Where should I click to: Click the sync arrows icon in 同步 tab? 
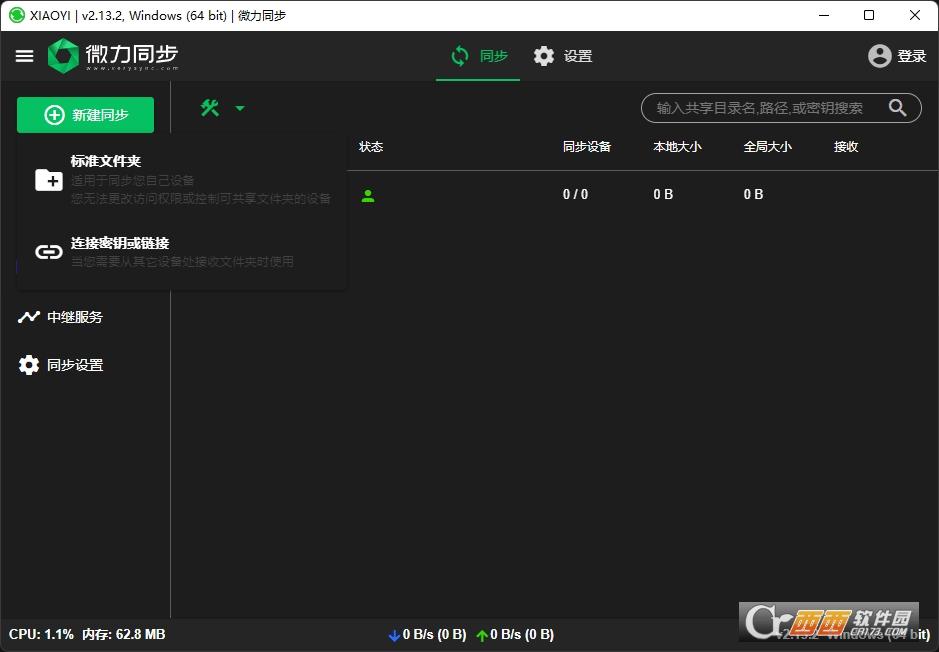(459, 56)
